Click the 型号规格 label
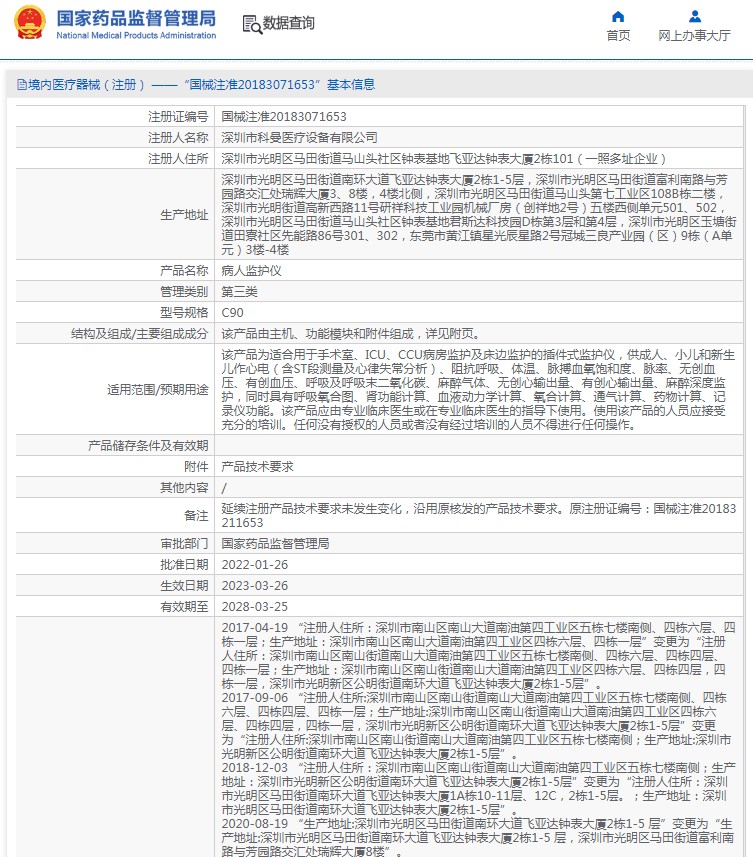 click(x=184, y=313)
